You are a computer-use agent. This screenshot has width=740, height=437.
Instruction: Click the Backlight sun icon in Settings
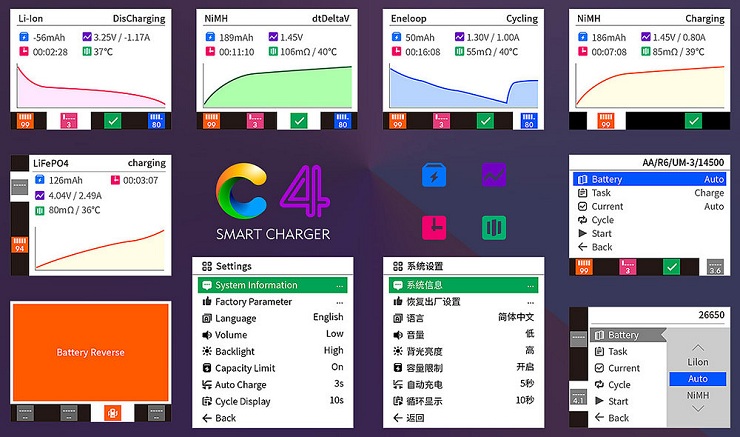coord(207,351)
